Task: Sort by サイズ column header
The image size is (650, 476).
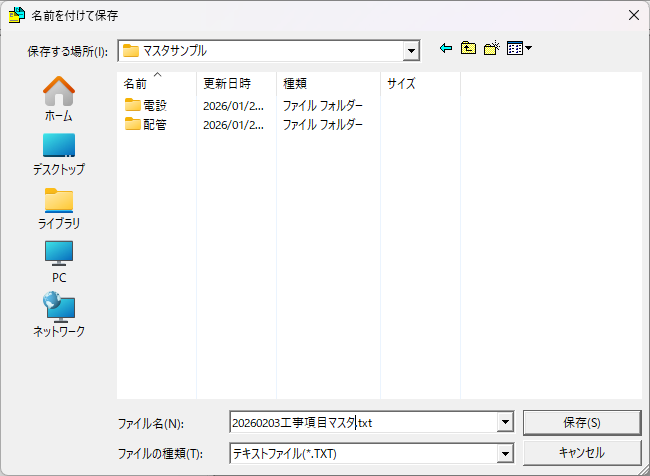Action: [420, 83]
